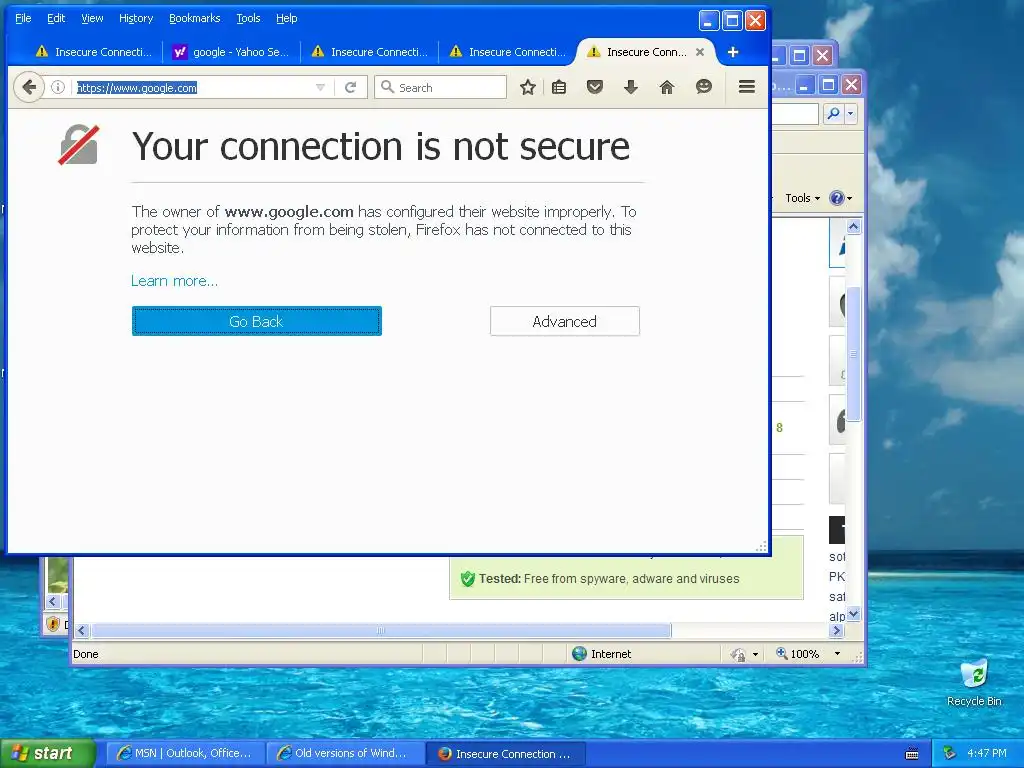Expand the zoom level dropdown arrow
The height and width of the screenshot is (768, 1024).
click(x=837, y=654)
